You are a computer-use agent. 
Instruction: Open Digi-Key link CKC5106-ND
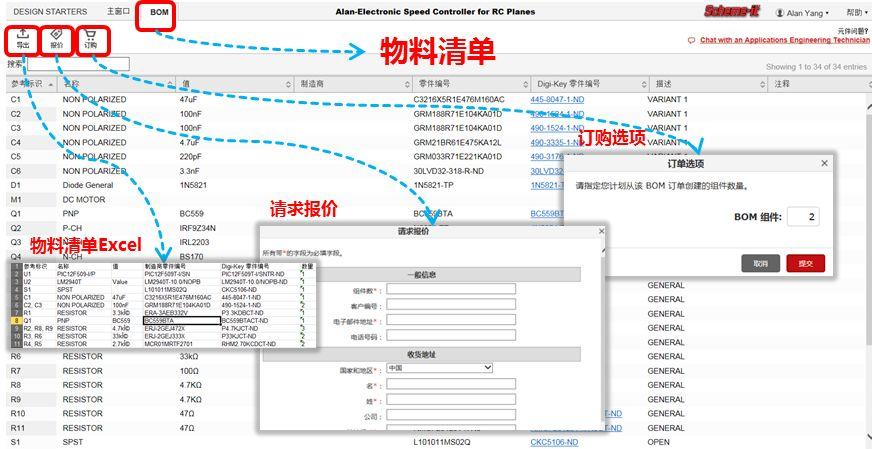click(x=554, y=442)
